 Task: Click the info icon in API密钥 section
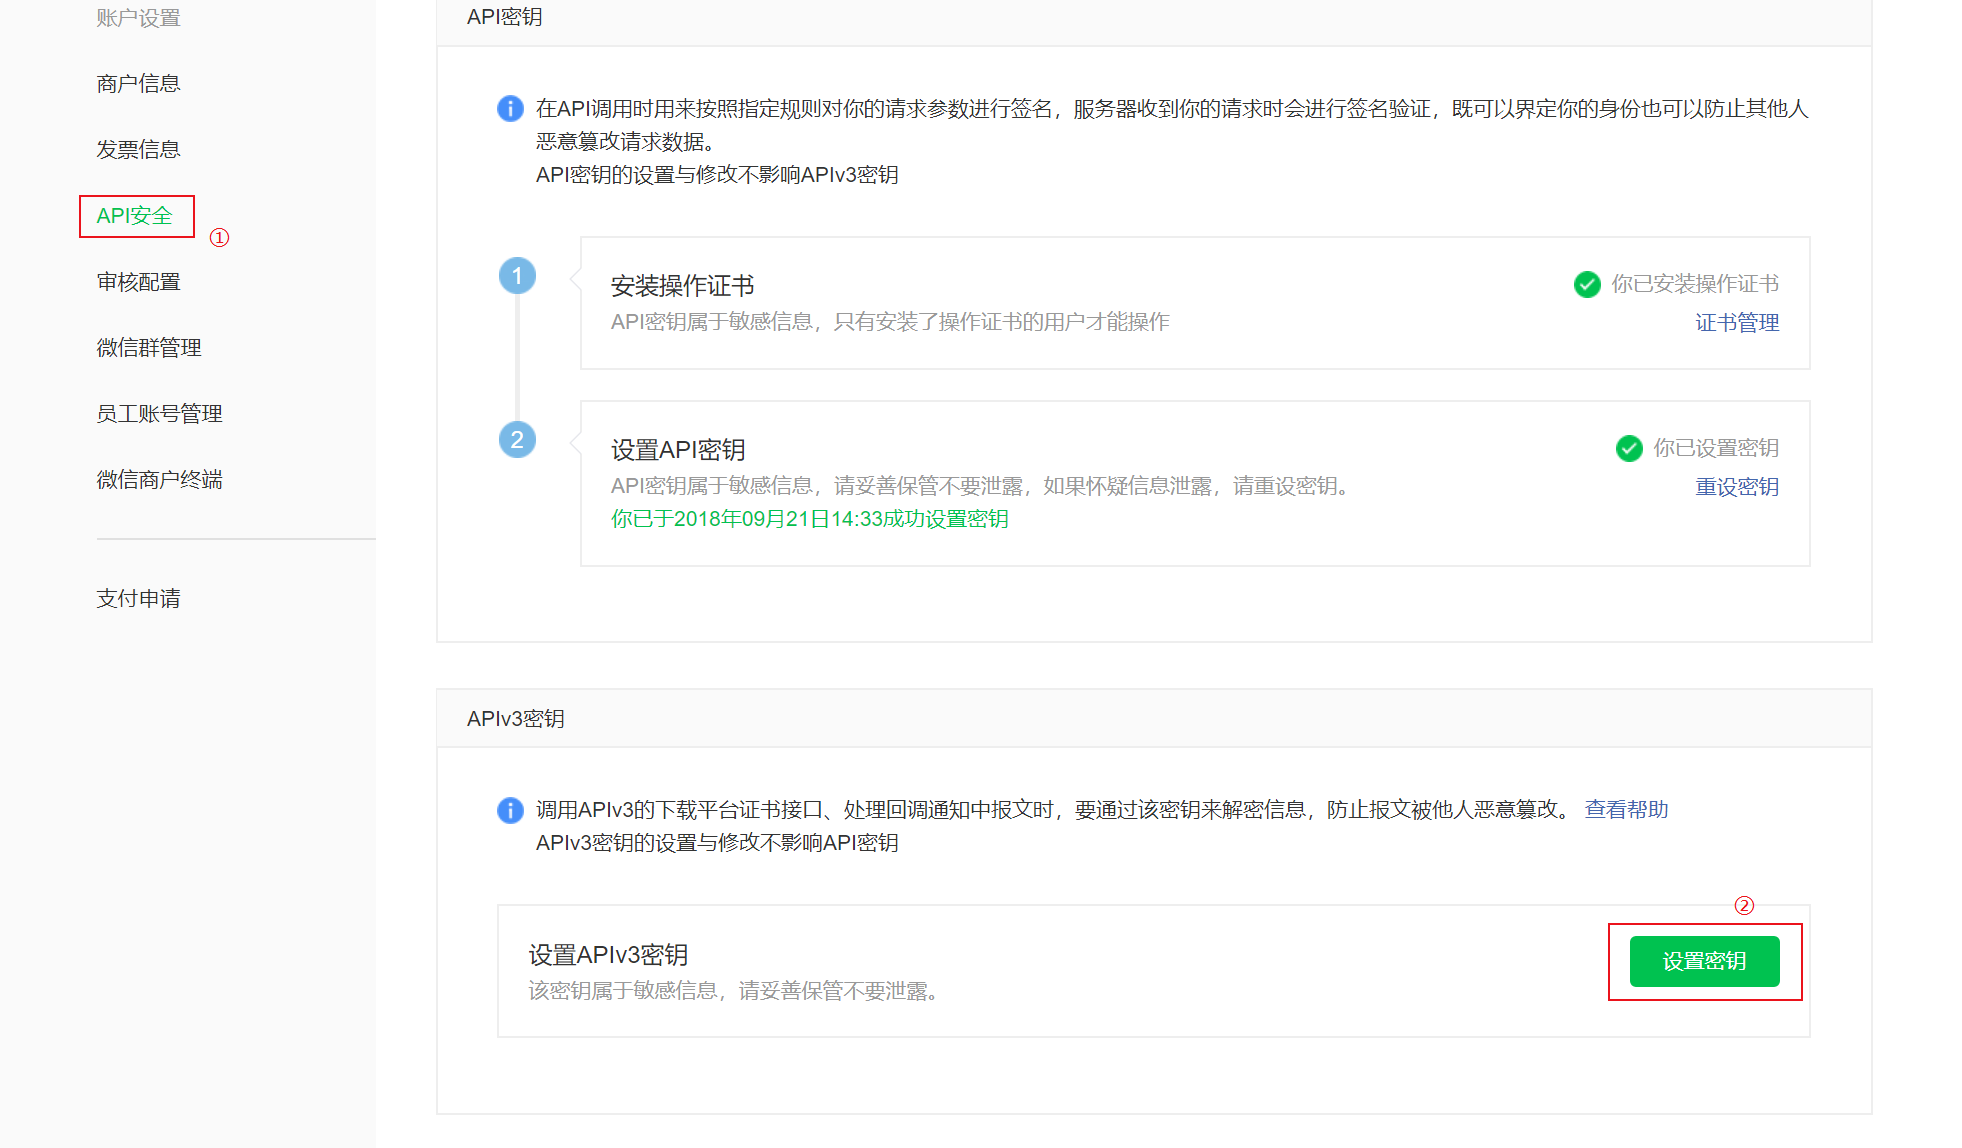510,108
